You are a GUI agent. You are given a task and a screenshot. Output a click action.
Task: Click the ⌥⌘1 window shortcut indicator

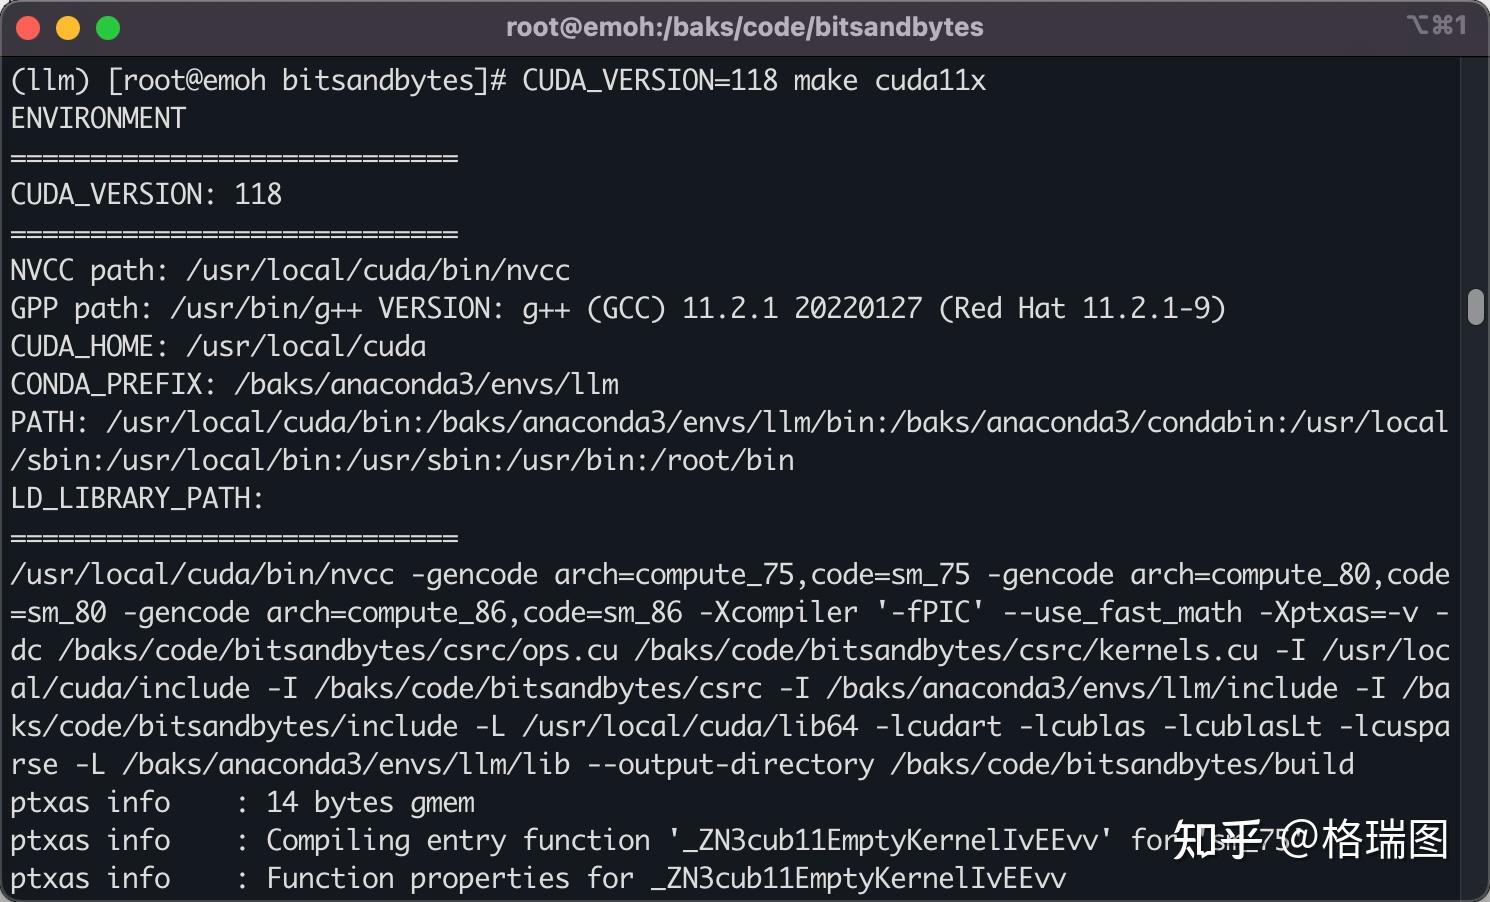tap(1436, 25)
